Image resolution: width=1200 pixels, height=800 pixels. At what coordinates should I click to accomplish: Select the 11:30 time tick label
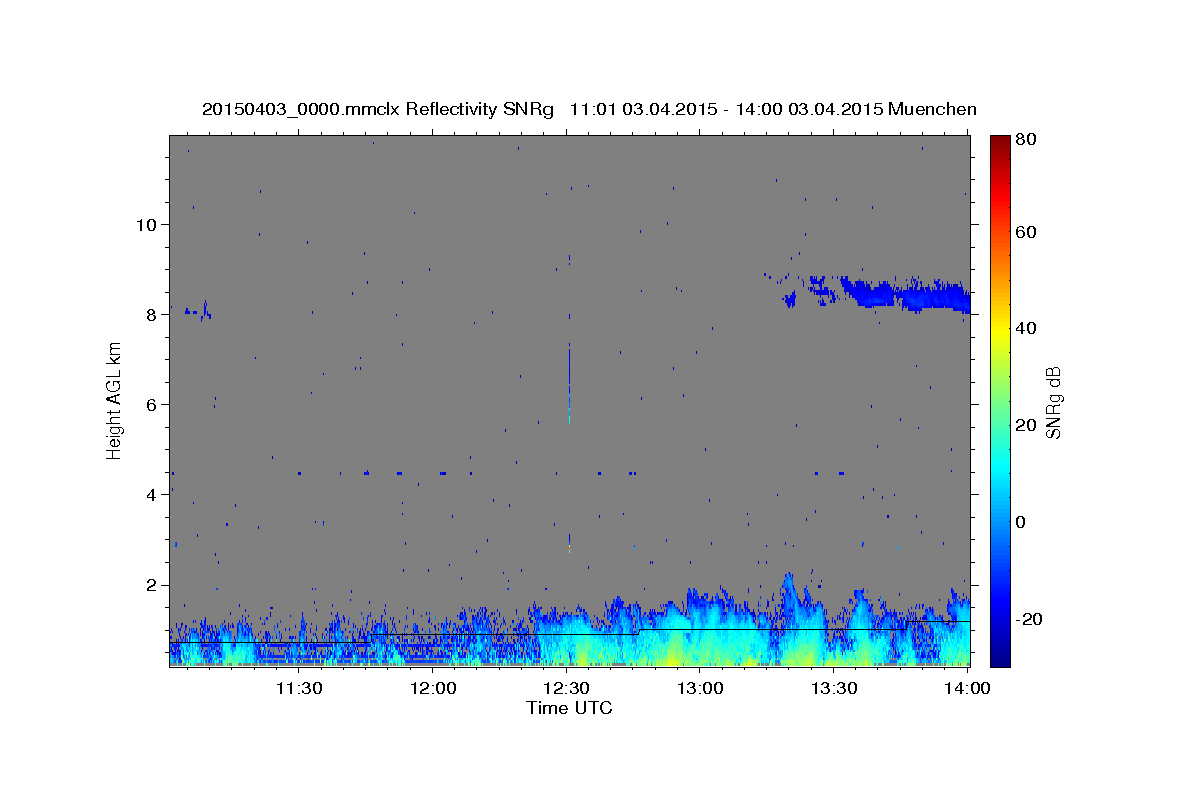pyautogui.click(x=298, y=688)
